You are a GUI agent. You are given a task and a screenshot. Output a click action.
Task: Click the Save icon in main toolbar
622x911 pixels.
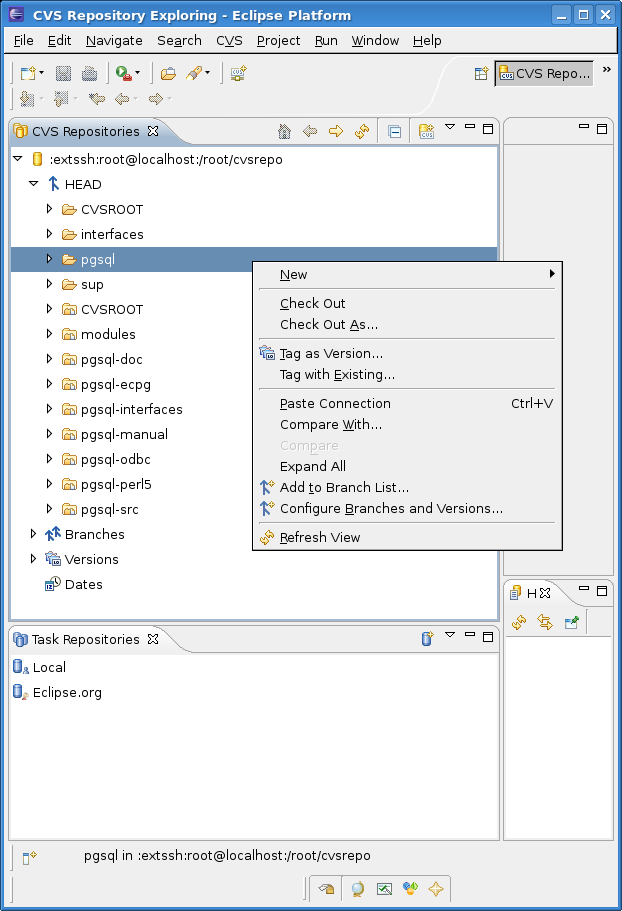coord(63,73)
